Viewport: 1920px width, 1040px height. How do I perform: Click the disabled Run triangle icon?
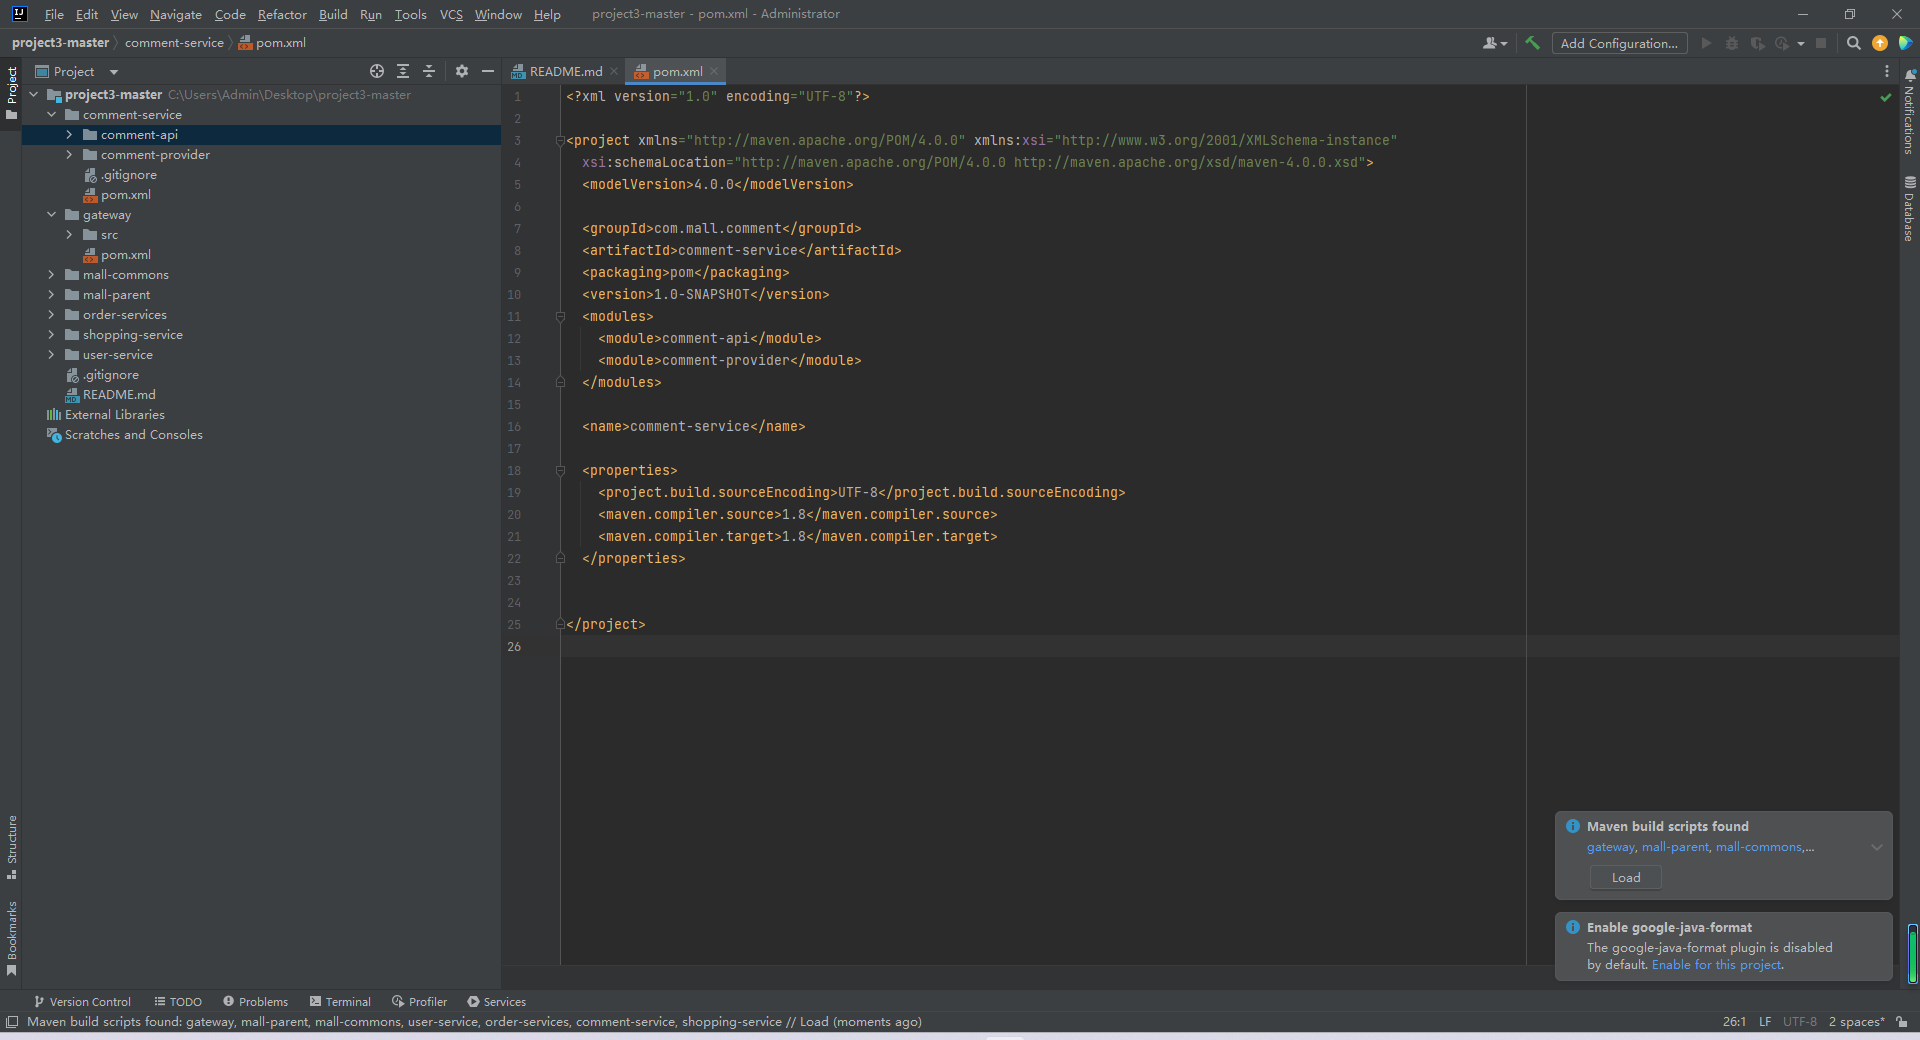(x=1706, y=43)
